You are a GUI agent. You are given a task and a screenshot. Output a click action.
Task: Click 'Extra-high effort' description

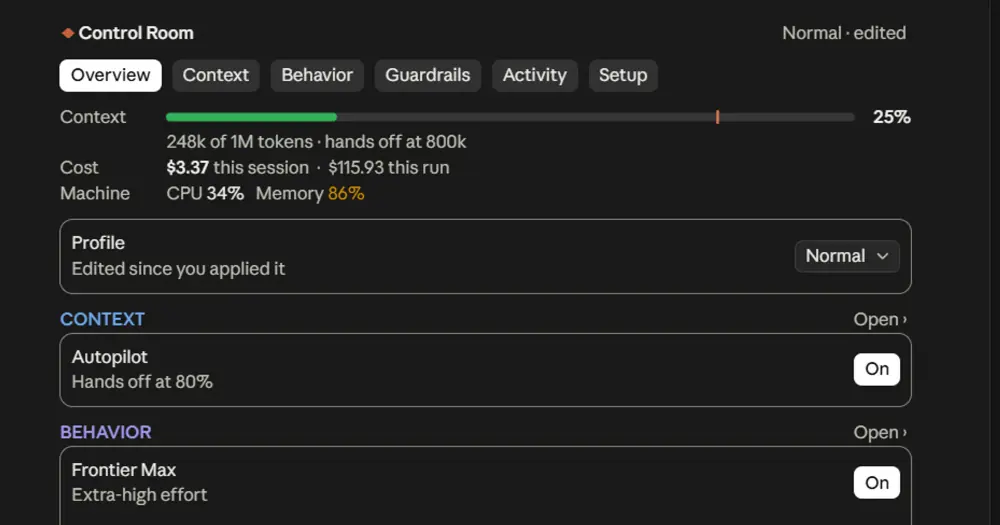pos(139,495)
